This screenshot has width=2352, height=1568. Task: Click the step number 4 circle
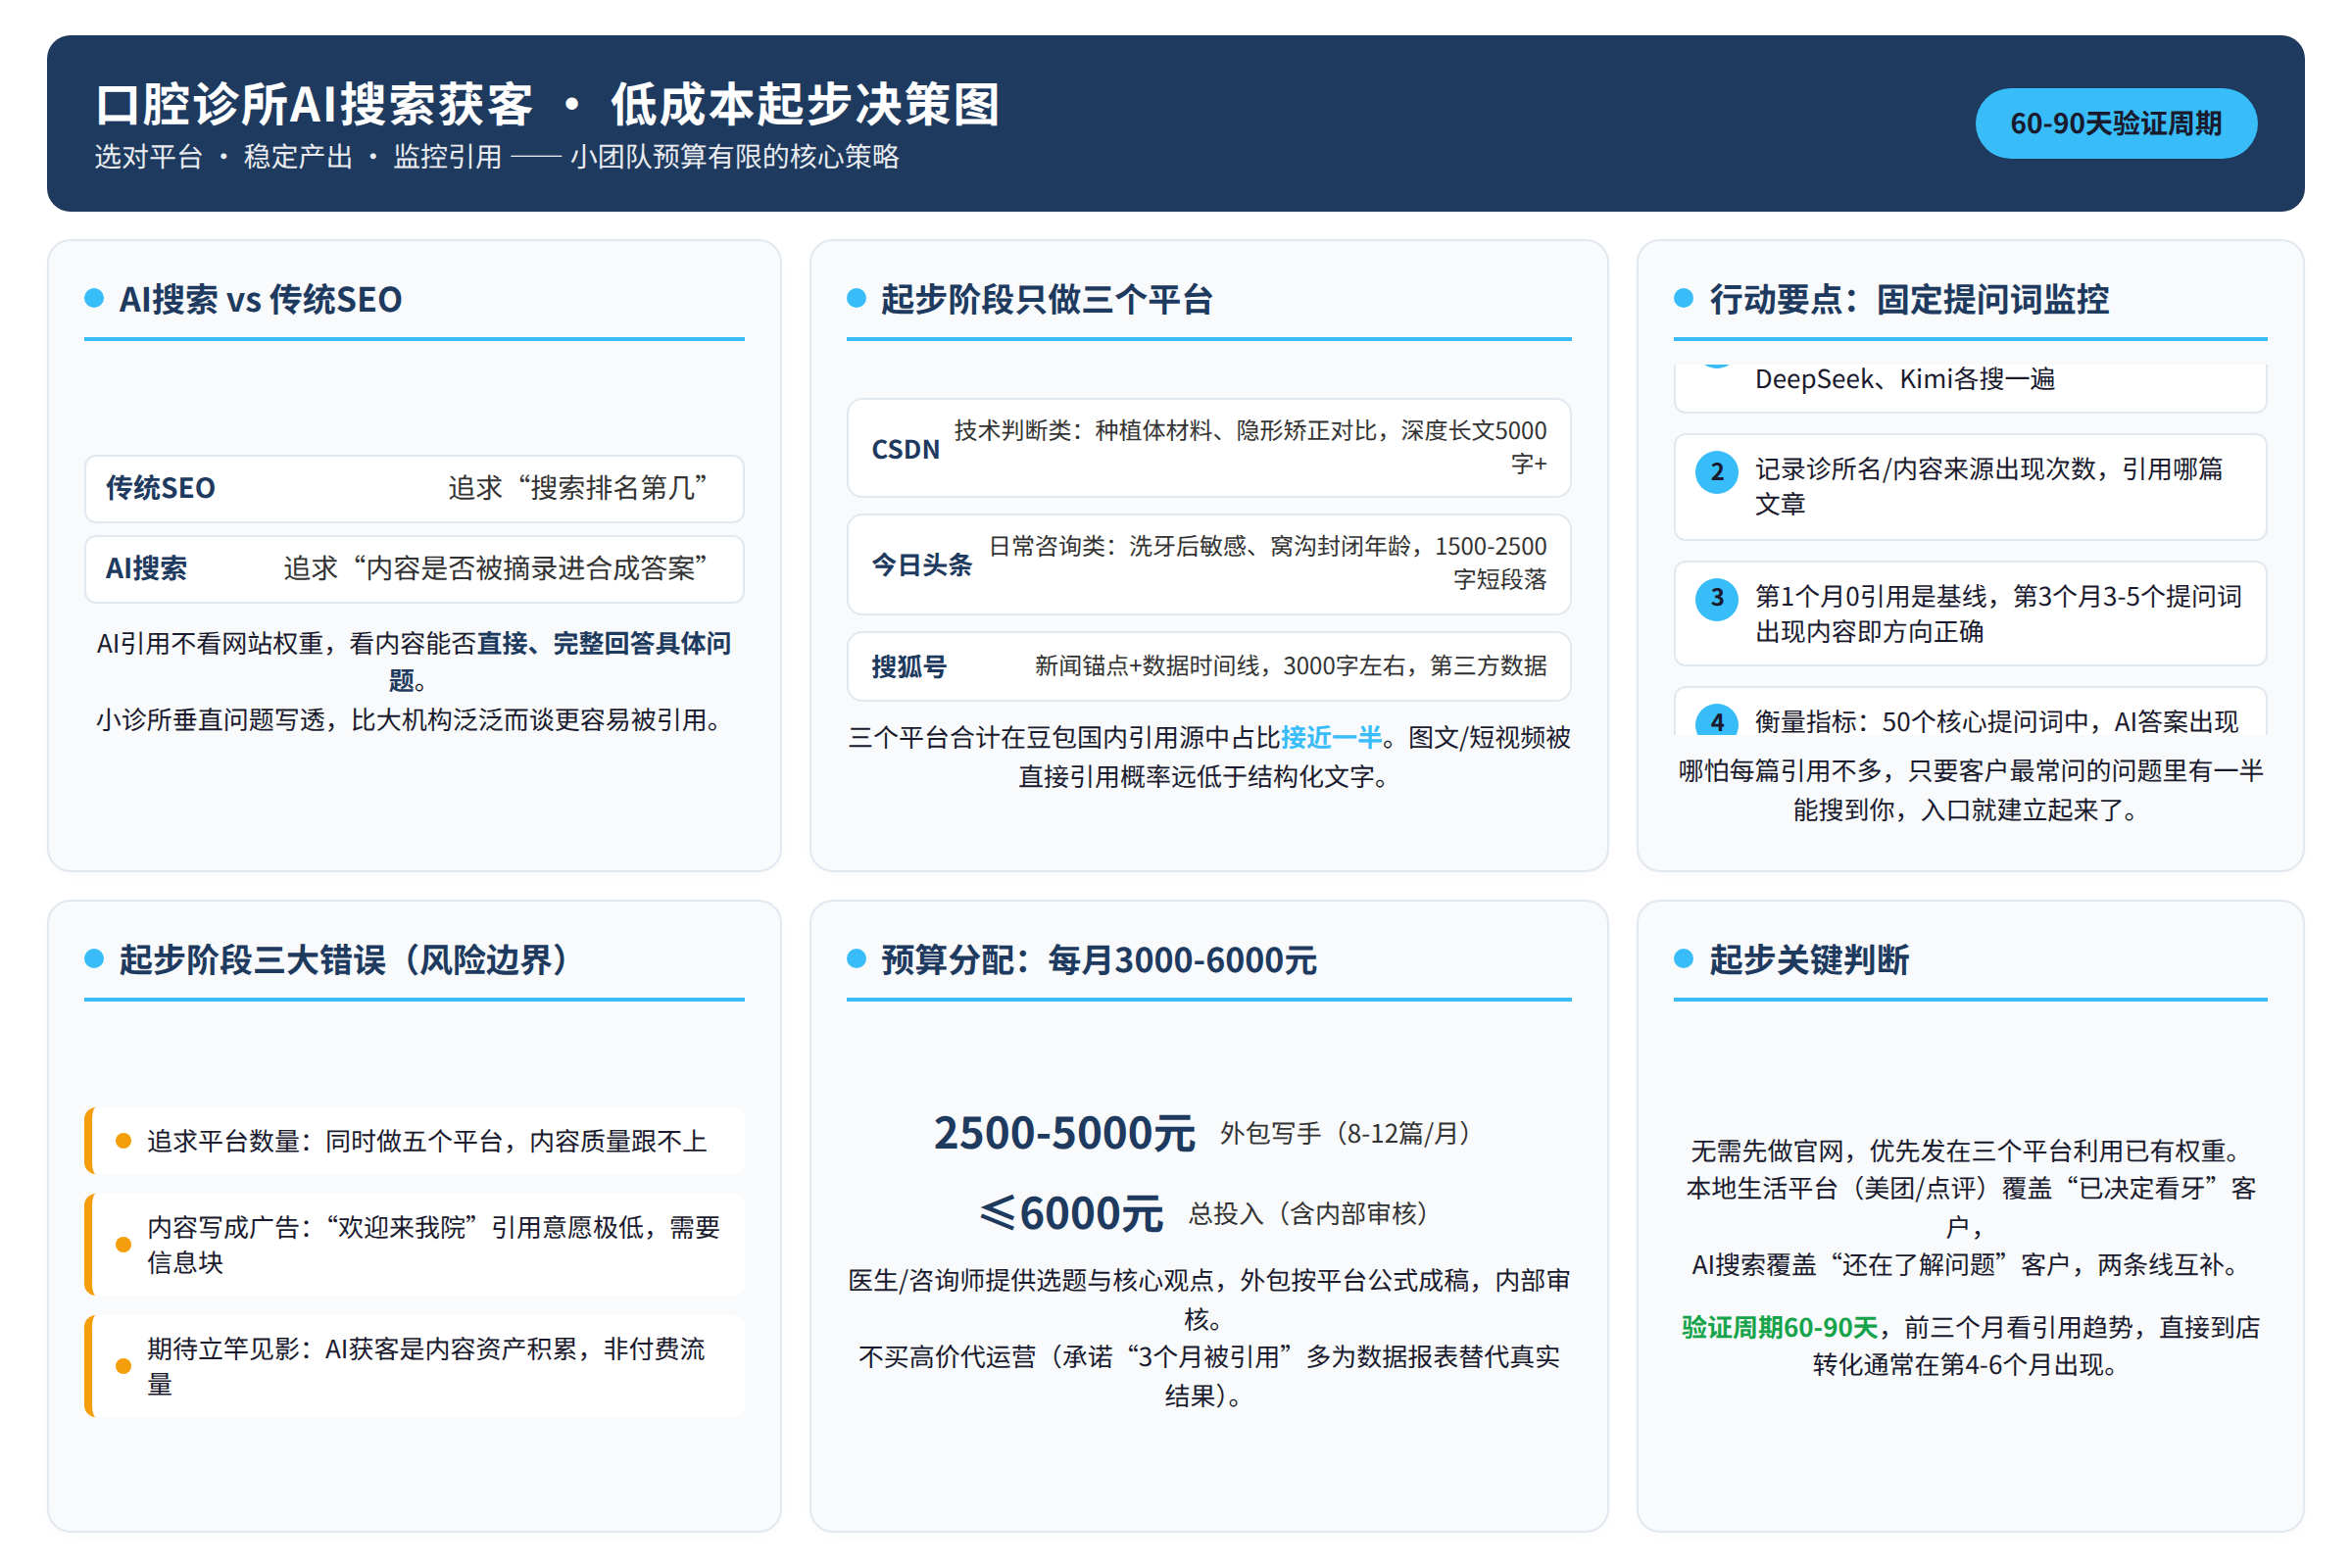tap(1716, 720)
